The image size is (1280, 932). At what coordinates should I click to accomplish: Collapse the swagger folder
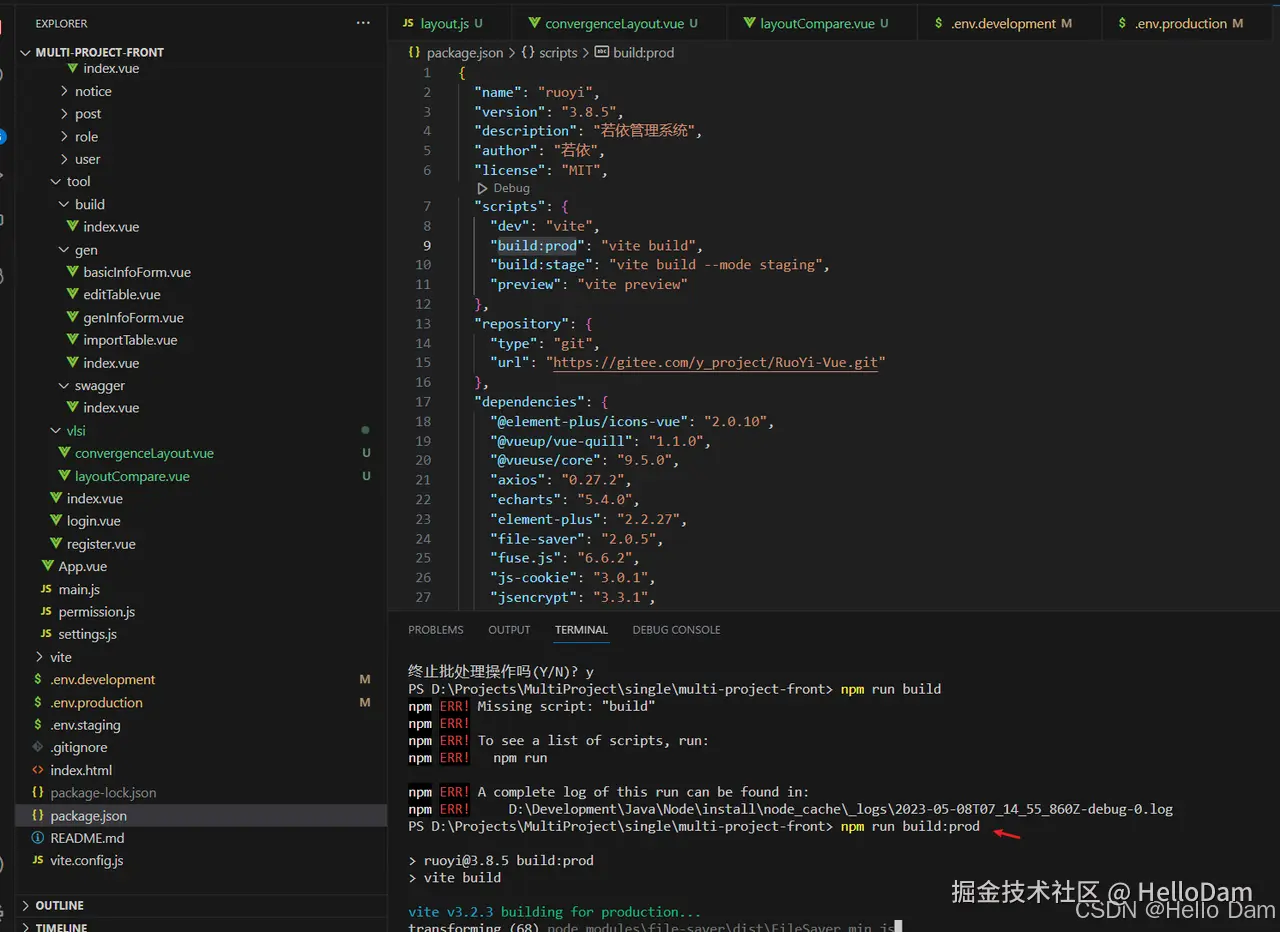tap(64, 385)
